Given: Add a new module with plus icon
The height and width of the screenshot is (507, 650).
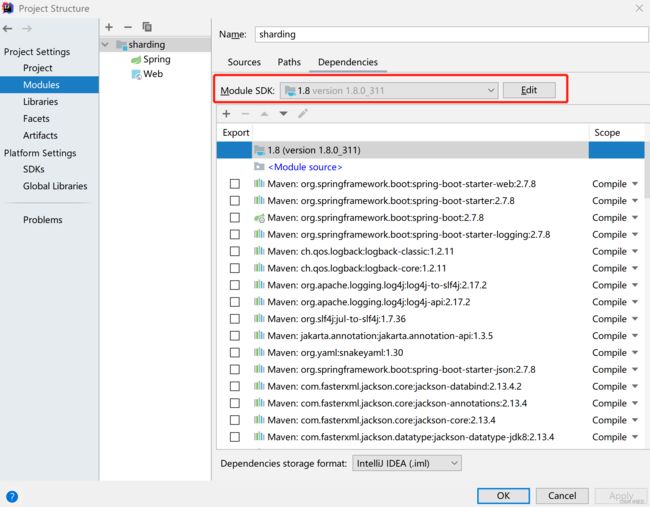Looking at the screenshot, I should (x=109, y=27).
